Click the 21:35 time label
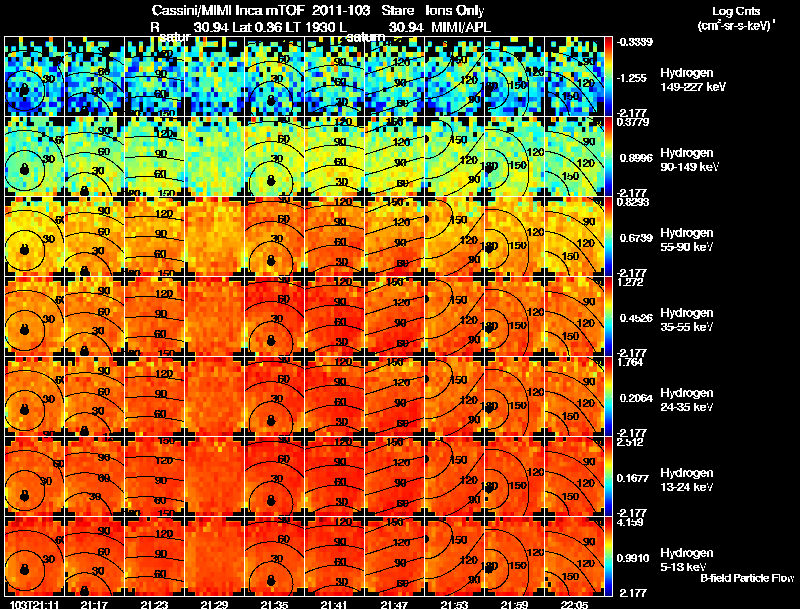Screen dimensions: 800x609 274,604
